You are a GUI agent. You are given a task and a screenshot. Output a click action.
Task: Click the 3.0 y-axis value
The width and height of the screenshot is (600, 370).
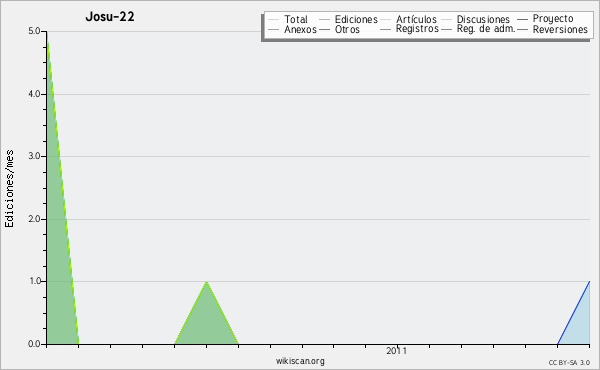pyautogui.click(x=34, y=156)
